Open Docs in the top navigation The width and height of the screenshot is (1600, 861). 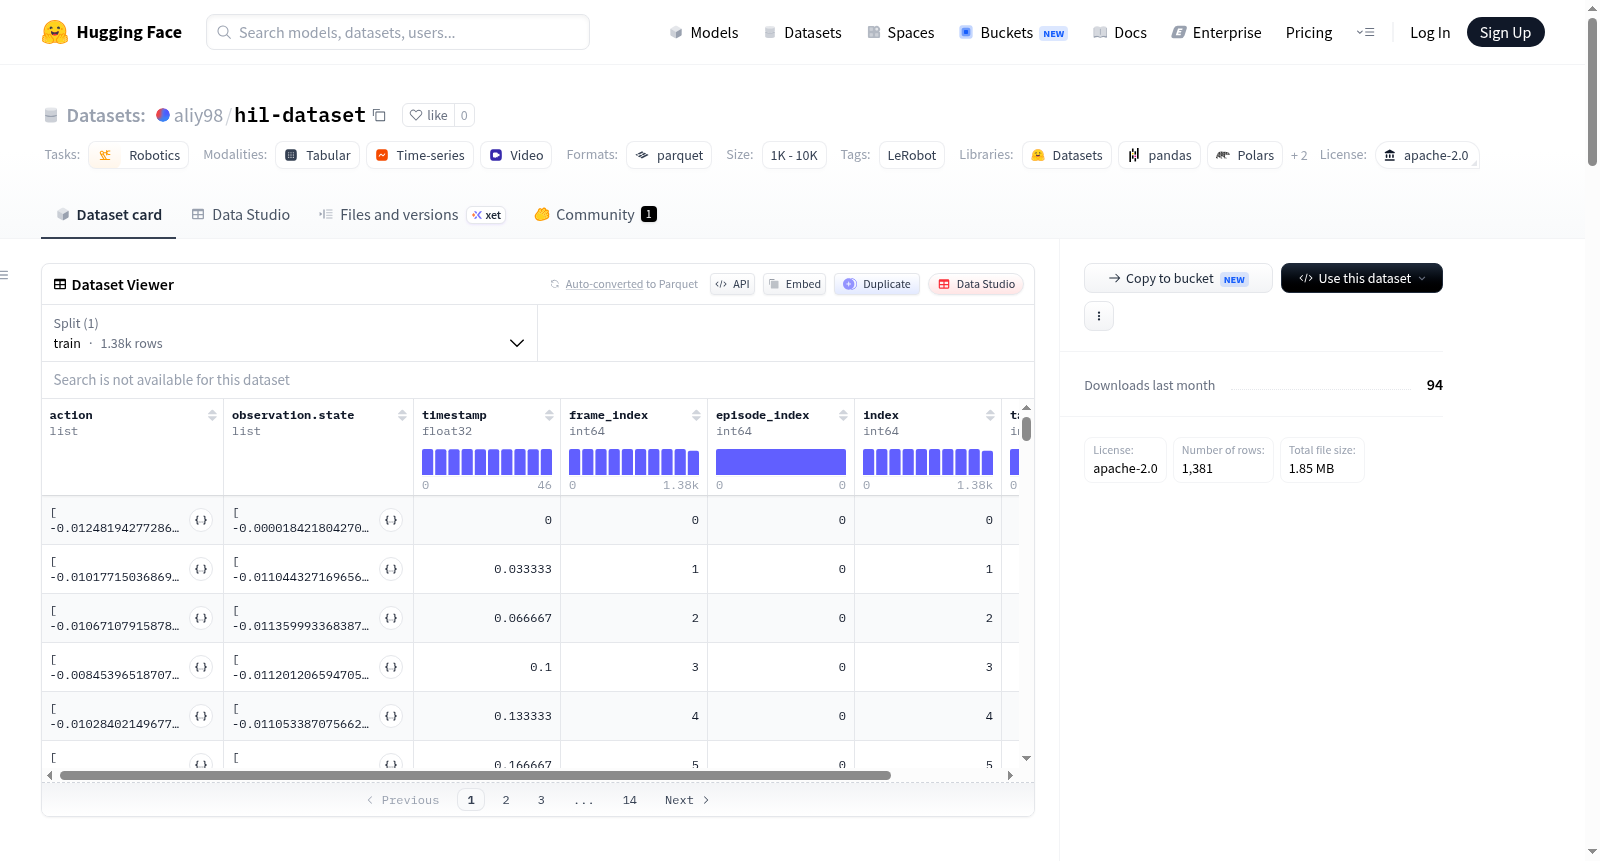(x=1120, y=32)
